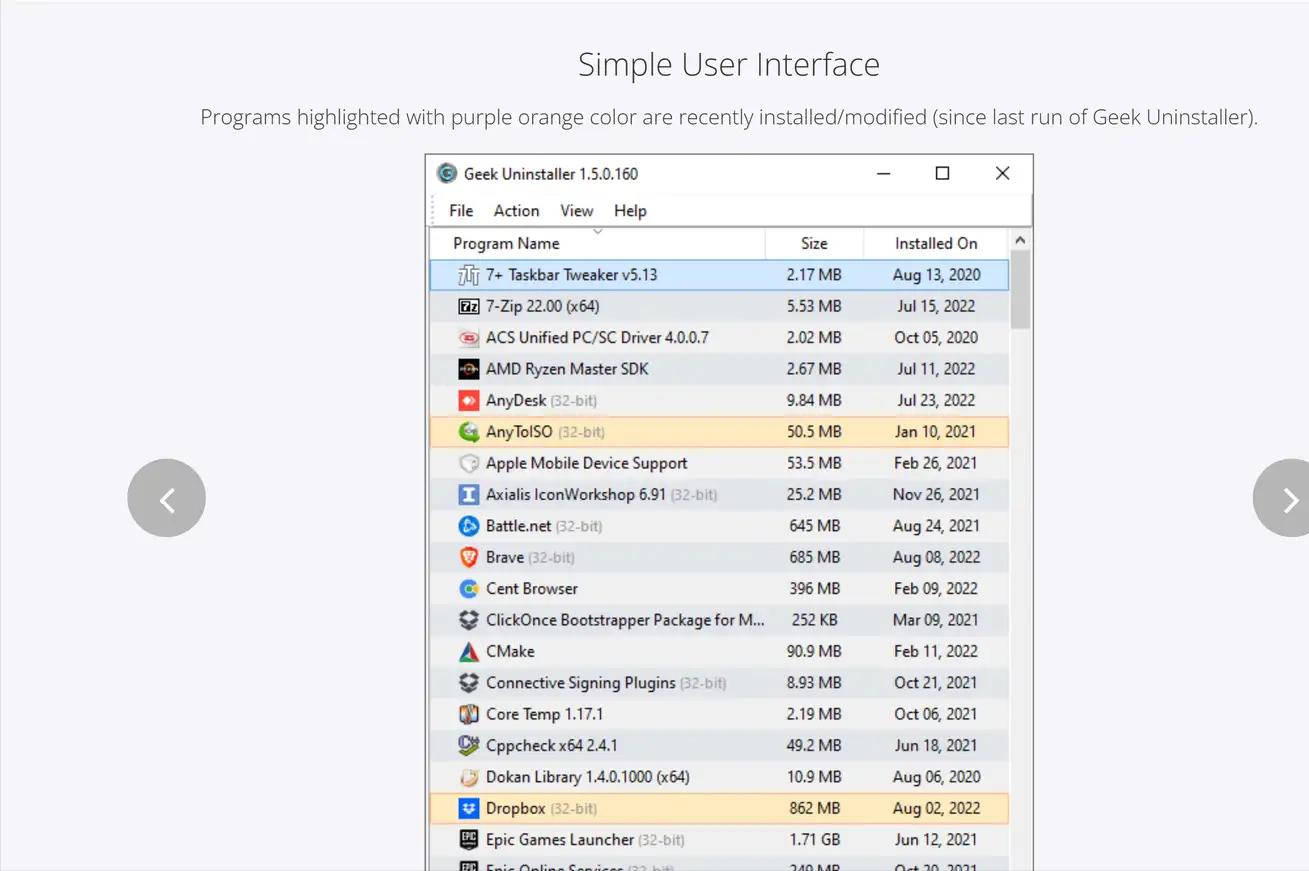Select the highlighted AnyToISO program name
Screen dimensions: 1309x871
click(520, 432)
